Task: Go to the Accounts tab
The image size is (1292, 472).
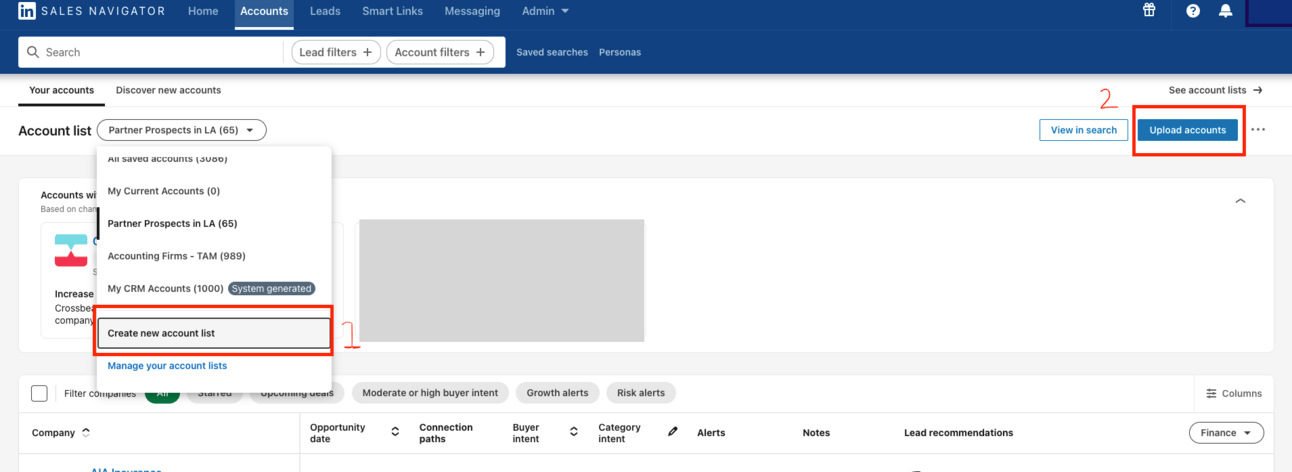Action: point(264,11)
